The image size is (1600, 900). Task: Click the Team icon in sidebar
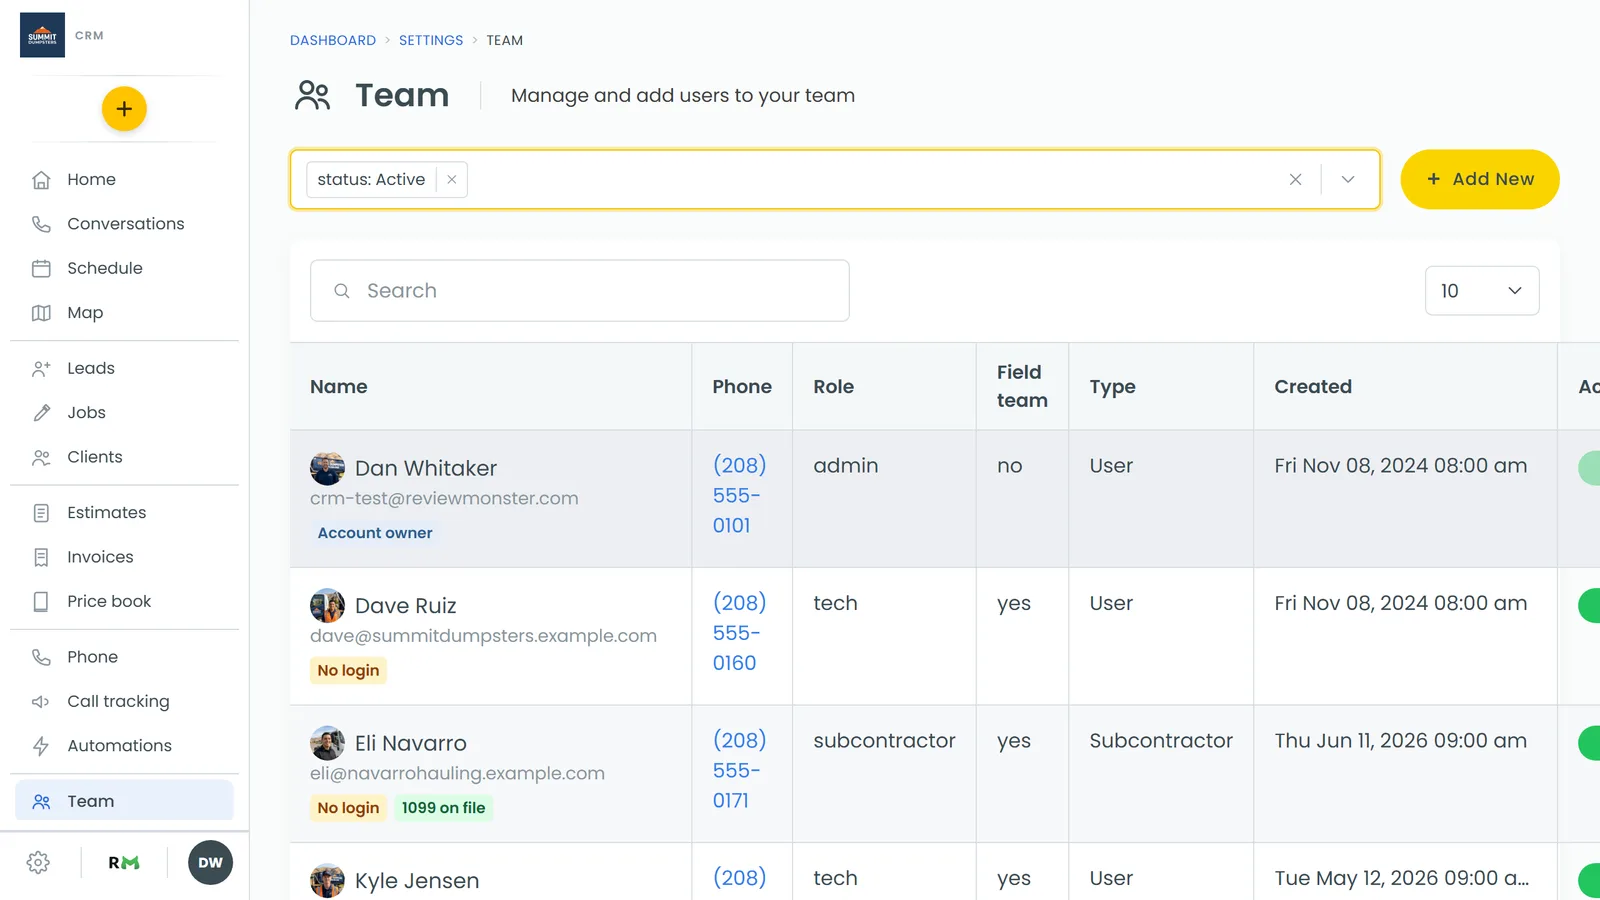tap(41, 801)
